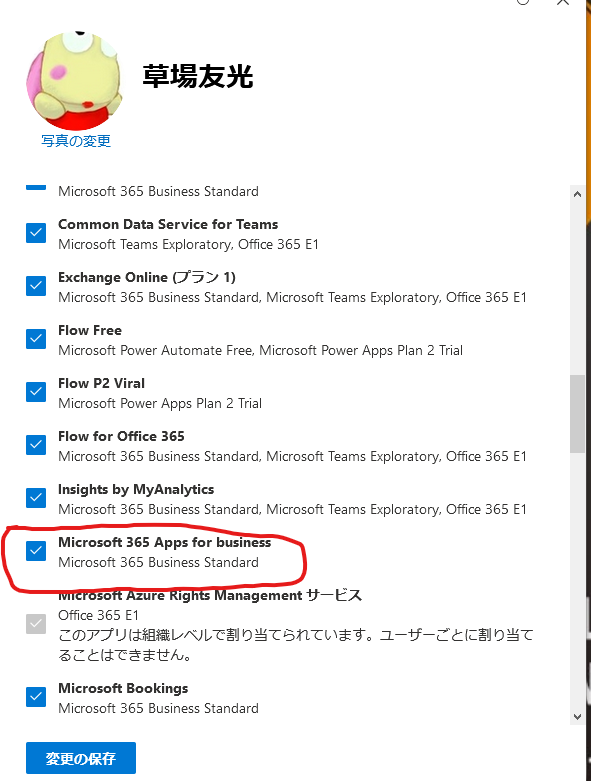The width and height of the screenshot is (591, 781).
Task: Click the Microsoft Bookings label
Action: [123, 688]
